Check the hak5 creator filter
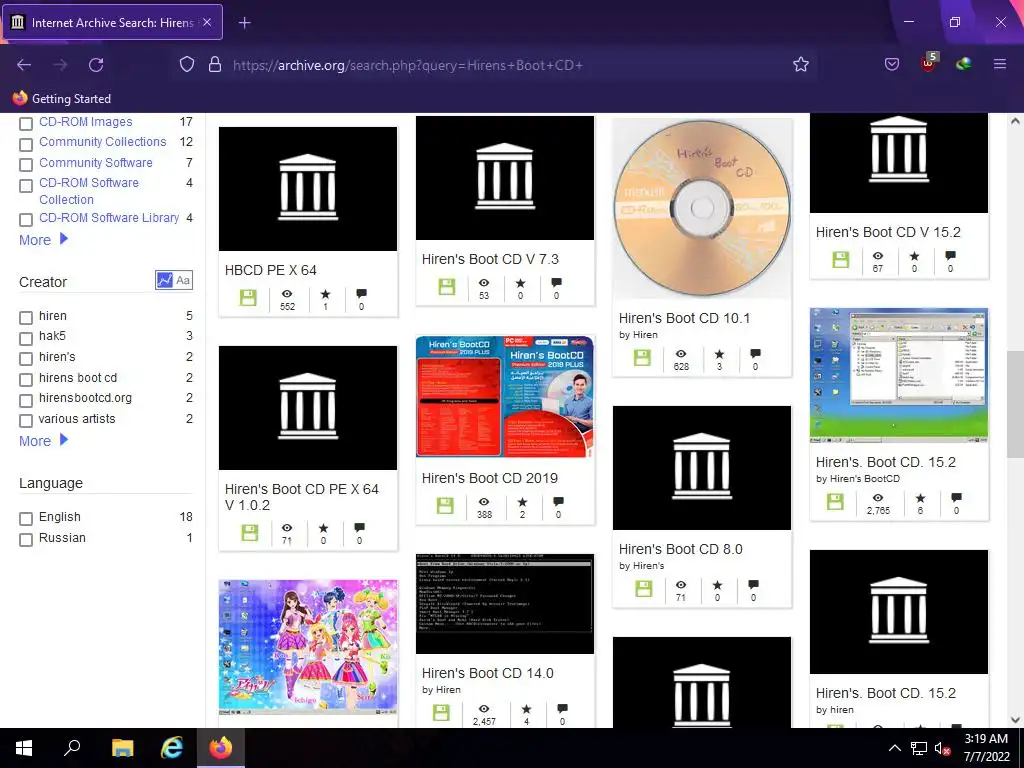 click(x=26, y=338)
